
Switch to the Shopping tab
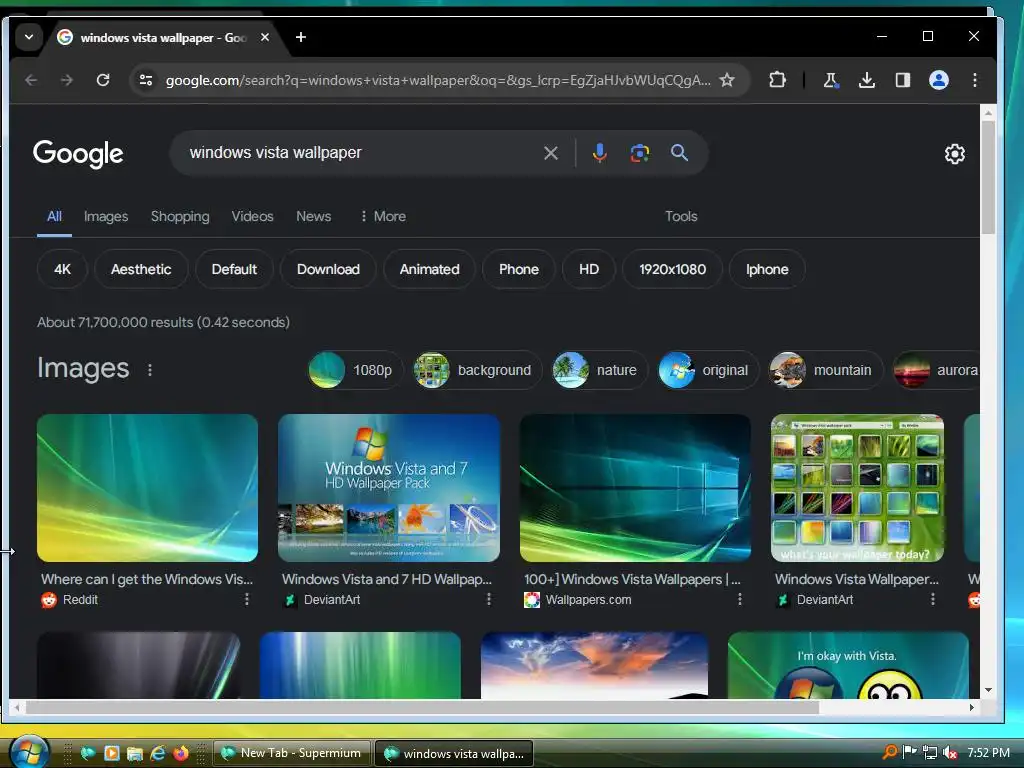point(180,216)
